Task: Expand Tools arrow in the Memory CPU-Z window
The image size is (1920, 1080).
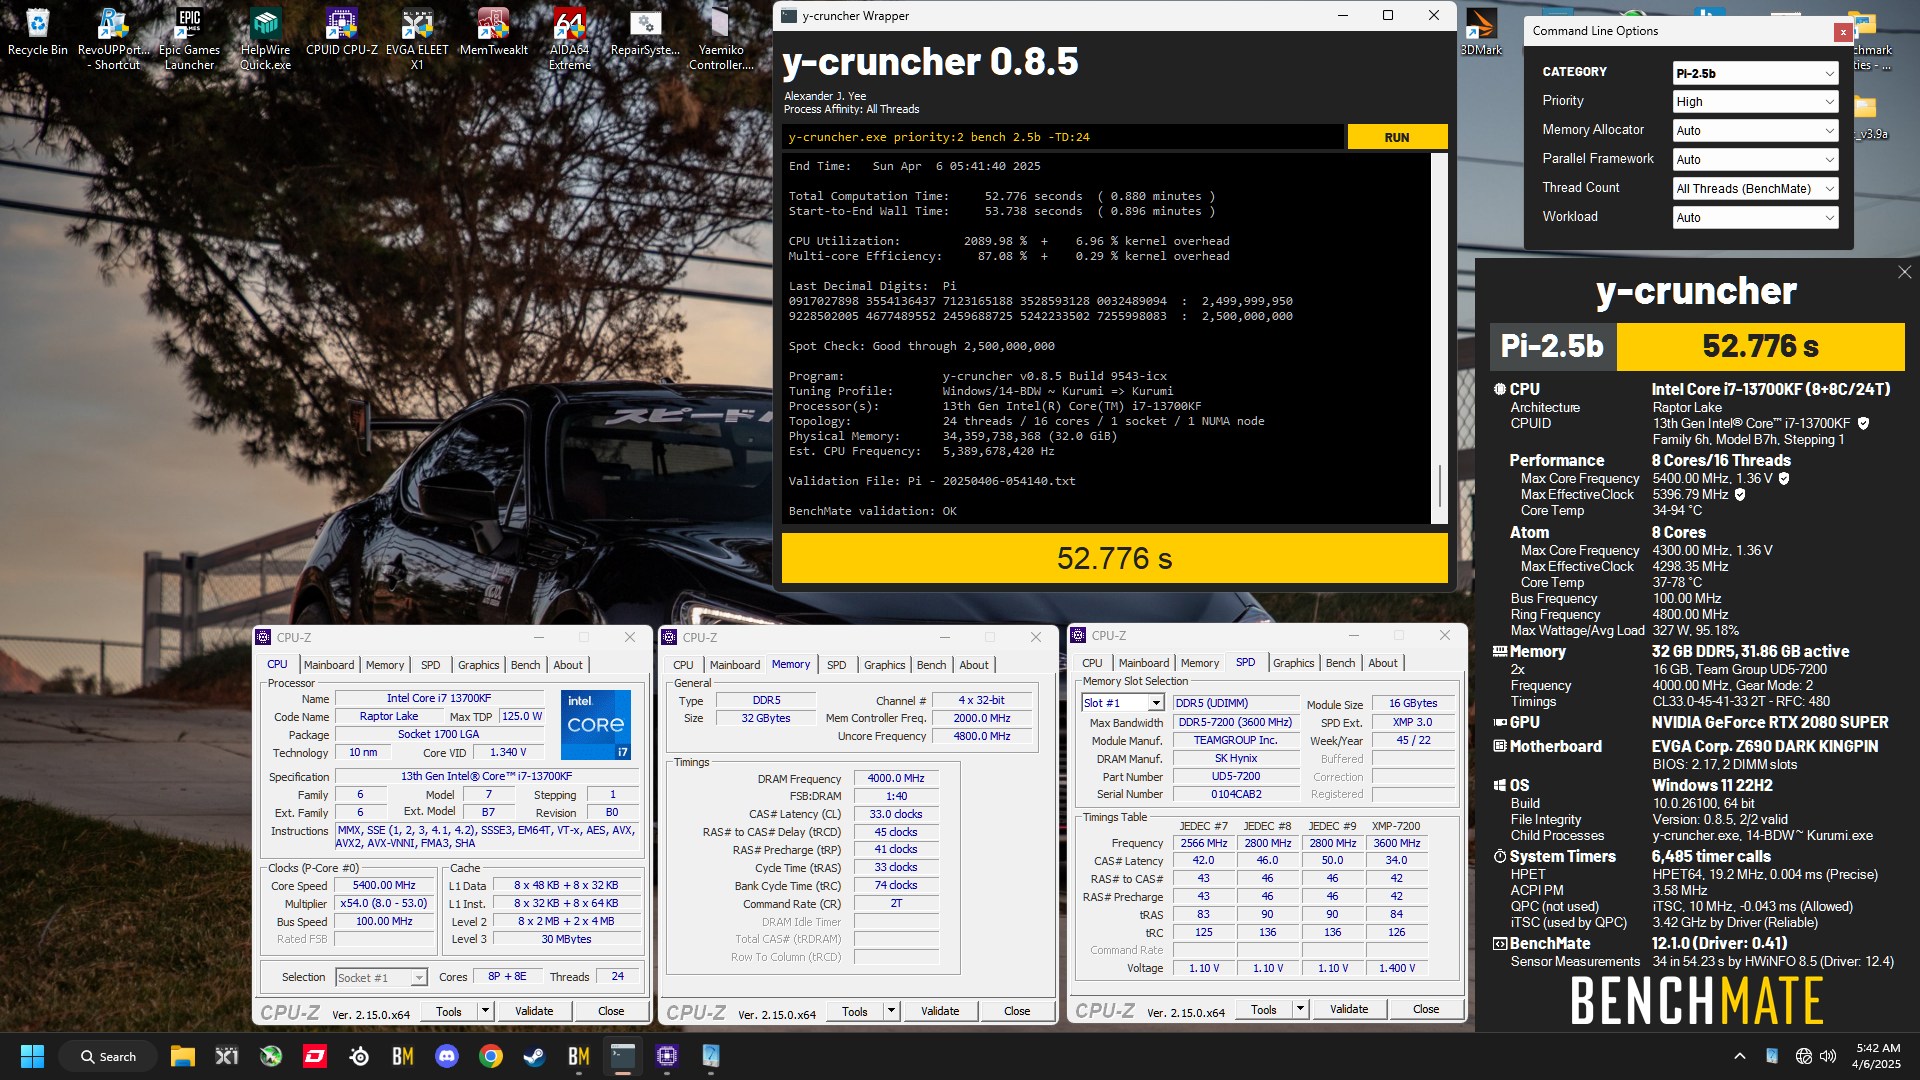Action: tap(891, 1011)
